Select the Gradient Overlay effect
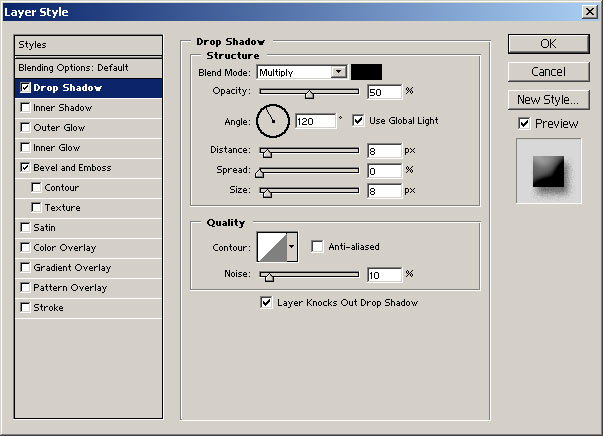 (72, 268)
